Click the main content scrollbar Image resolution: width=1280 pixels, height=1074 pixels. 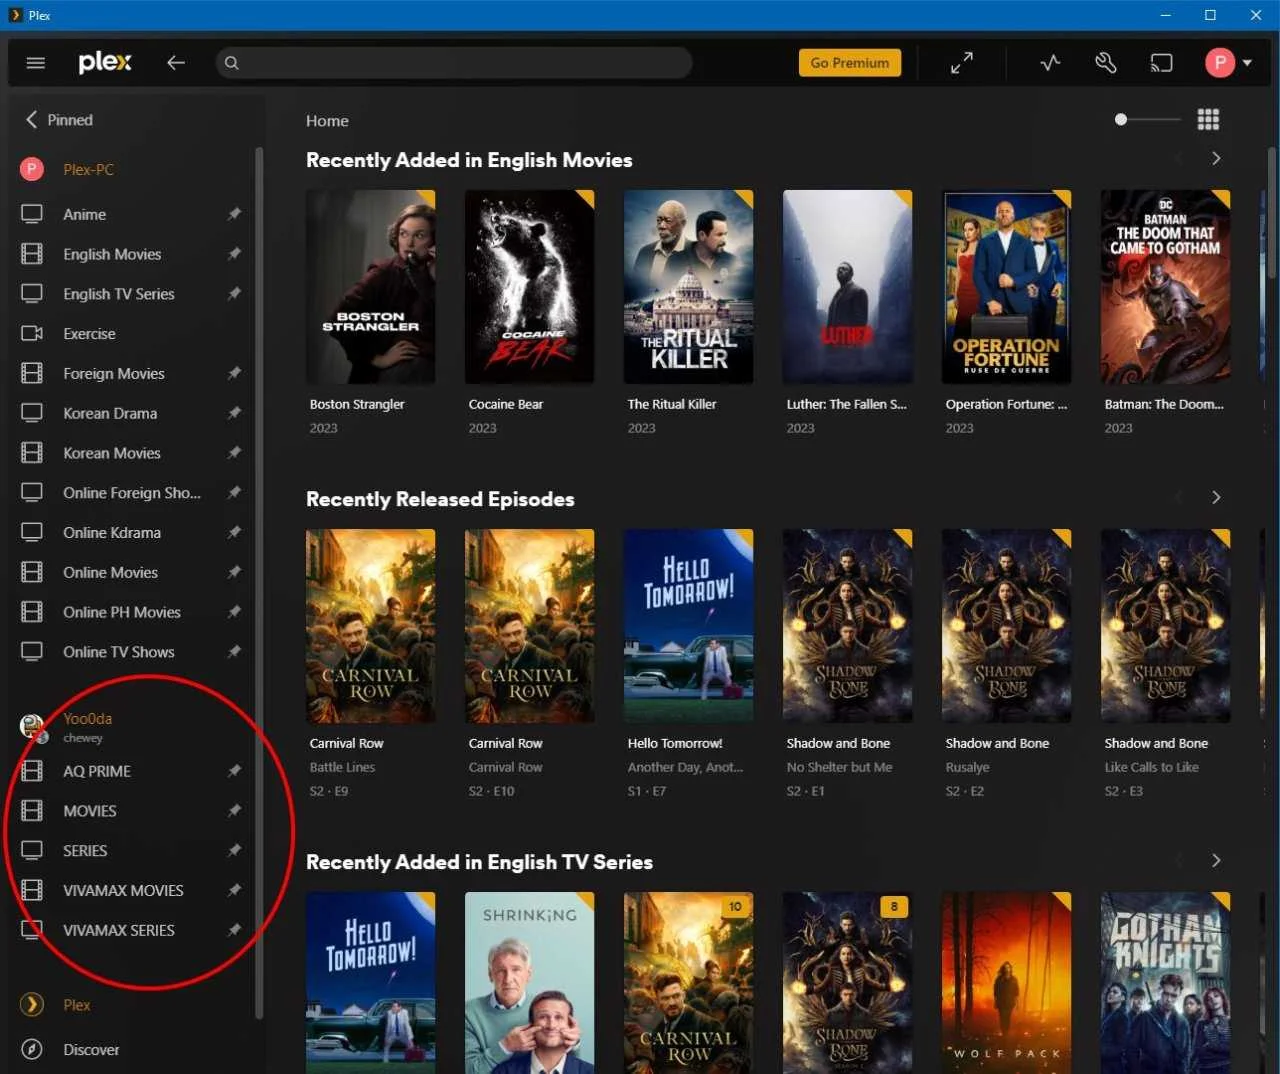pos(1272,213)
